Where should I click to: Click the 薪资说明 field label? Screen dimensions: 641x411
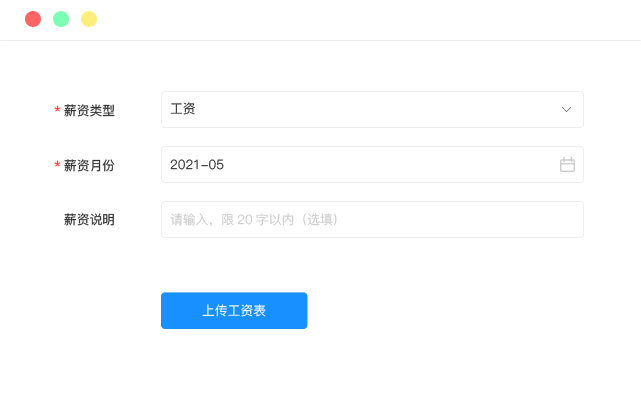coord(89,220)
